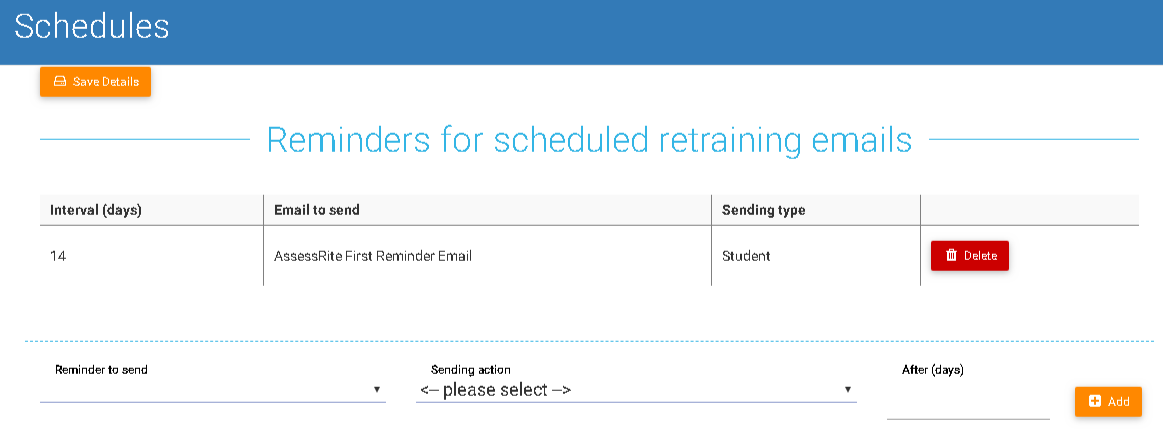Click the Sending type column header
This screenshot has height=448, width=1163.
[764, 210]
